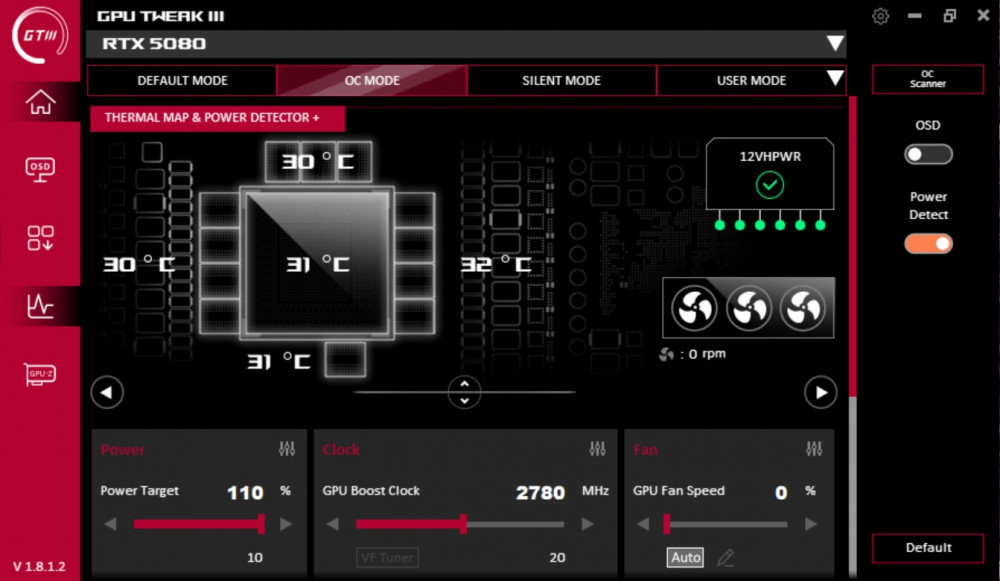Image resolution: width=1000 pixels, height=581 pixels.
Task: Decrease Power Target with left arrow
Action: pyautogui.click(x=110, y=524)
